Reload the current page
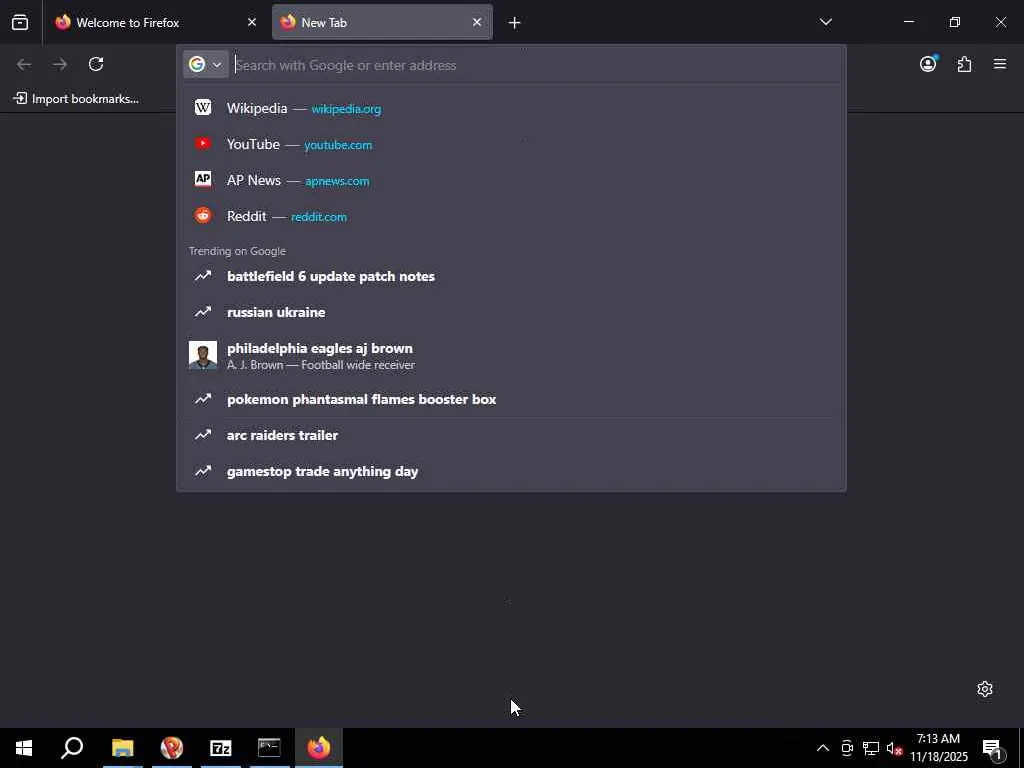The width and height of the screenshot is (1024, 768). click(96, 64)
